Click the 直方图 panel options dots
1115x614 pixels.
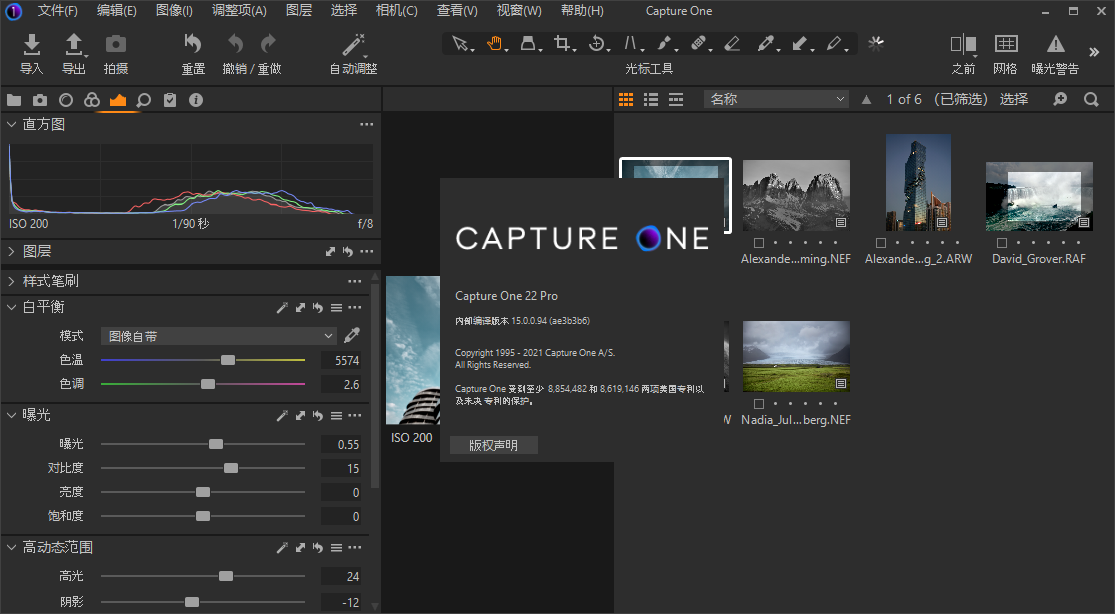coord(366,125)
